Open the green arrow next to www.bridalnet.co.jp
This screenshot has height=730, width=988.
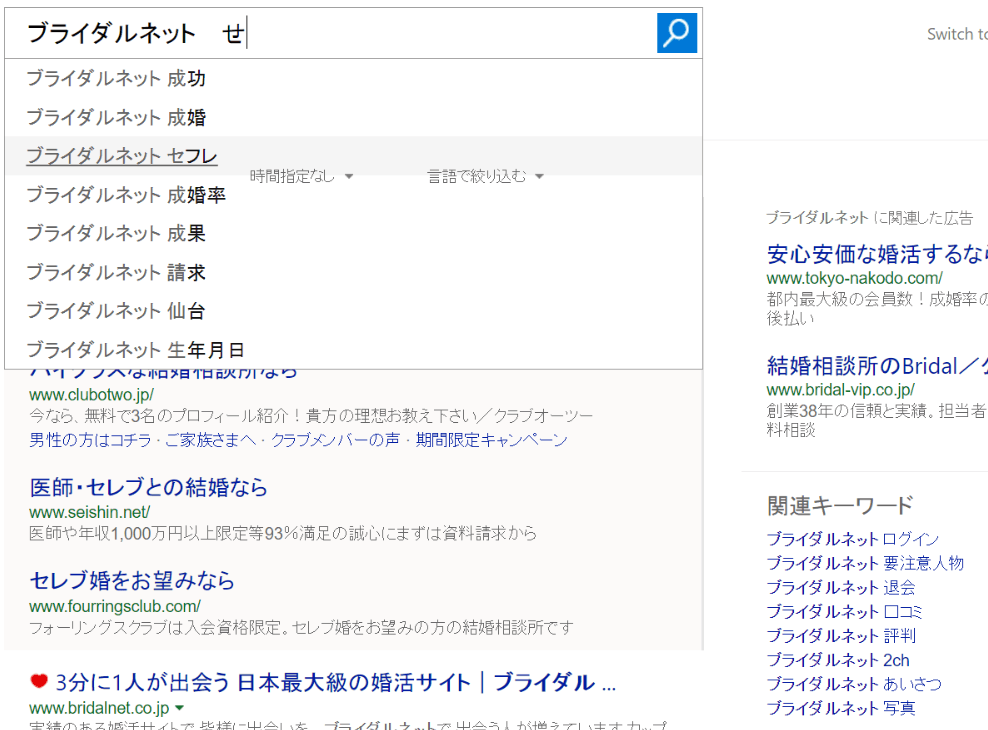click(x=179, y=708)
